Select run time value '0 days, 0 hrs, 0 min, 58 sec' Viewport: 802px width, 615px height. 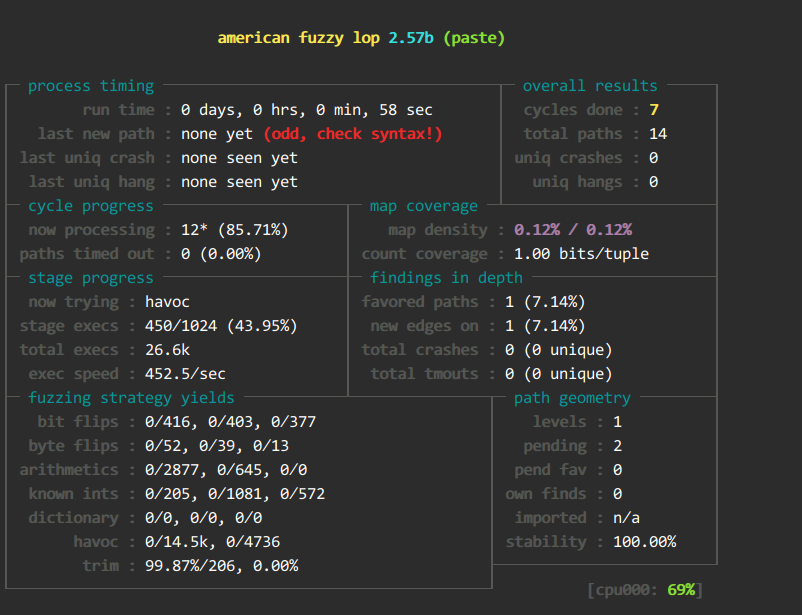tap(307, 110)
